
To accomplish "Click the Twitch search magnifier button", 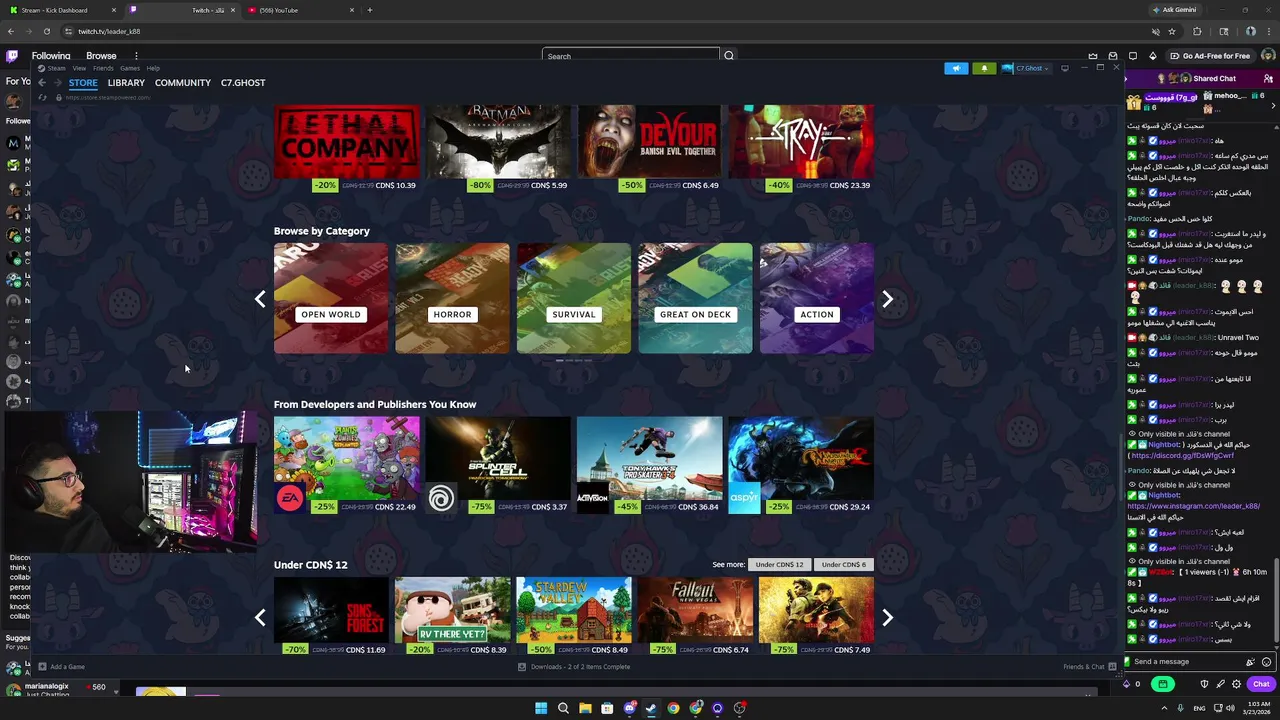I will 729,56.
